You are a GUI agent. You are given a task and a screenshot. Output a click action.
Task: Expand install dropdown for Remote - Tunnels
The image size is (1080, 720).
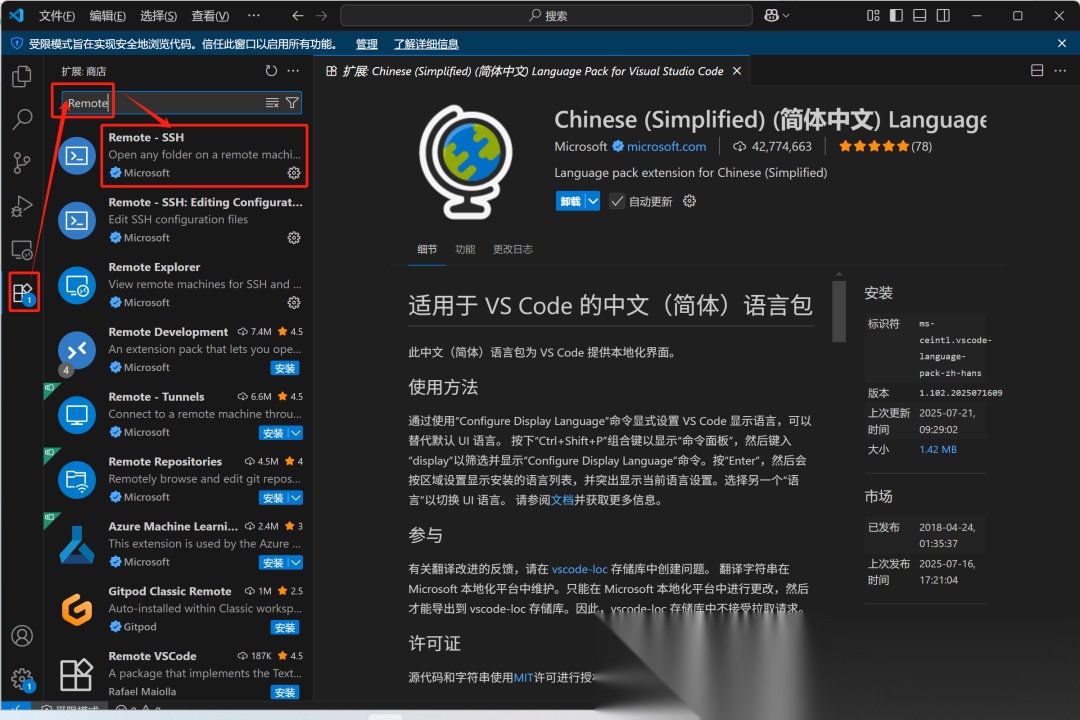click(x=295, y=433)
